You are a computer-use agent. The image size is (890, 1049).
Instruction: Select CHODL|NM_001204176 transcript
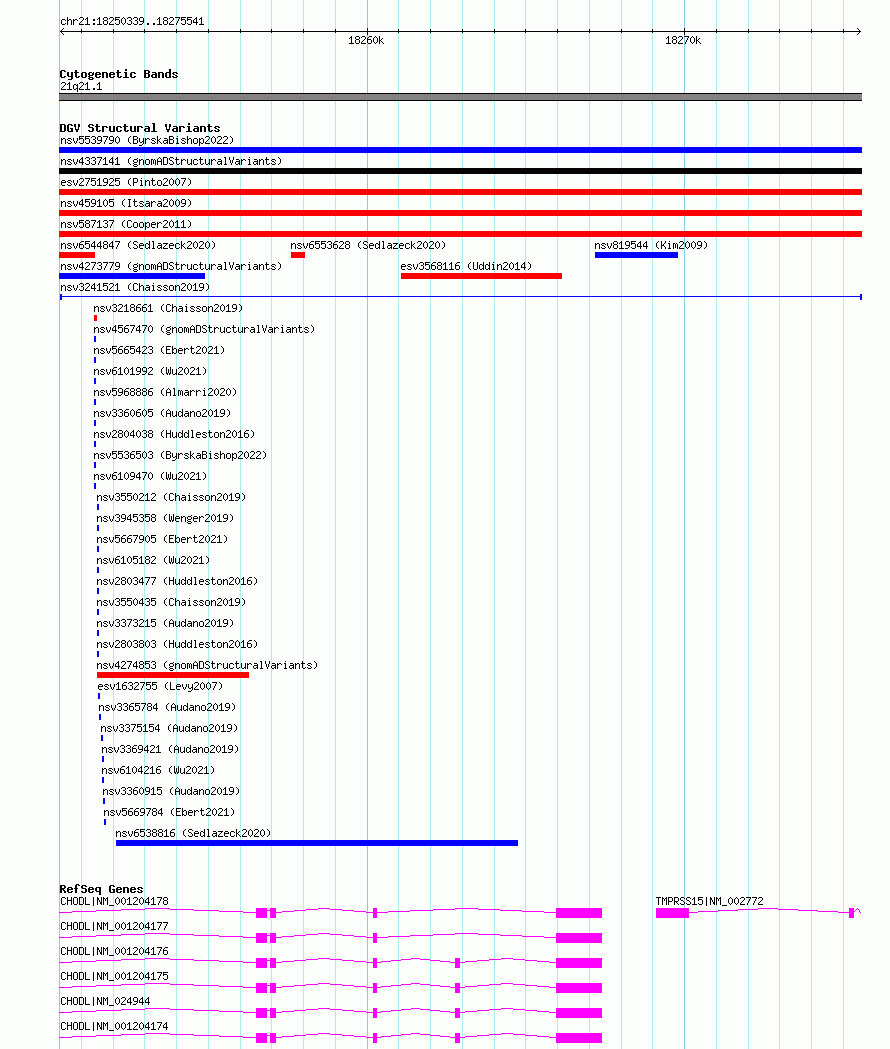pos(114,951)
